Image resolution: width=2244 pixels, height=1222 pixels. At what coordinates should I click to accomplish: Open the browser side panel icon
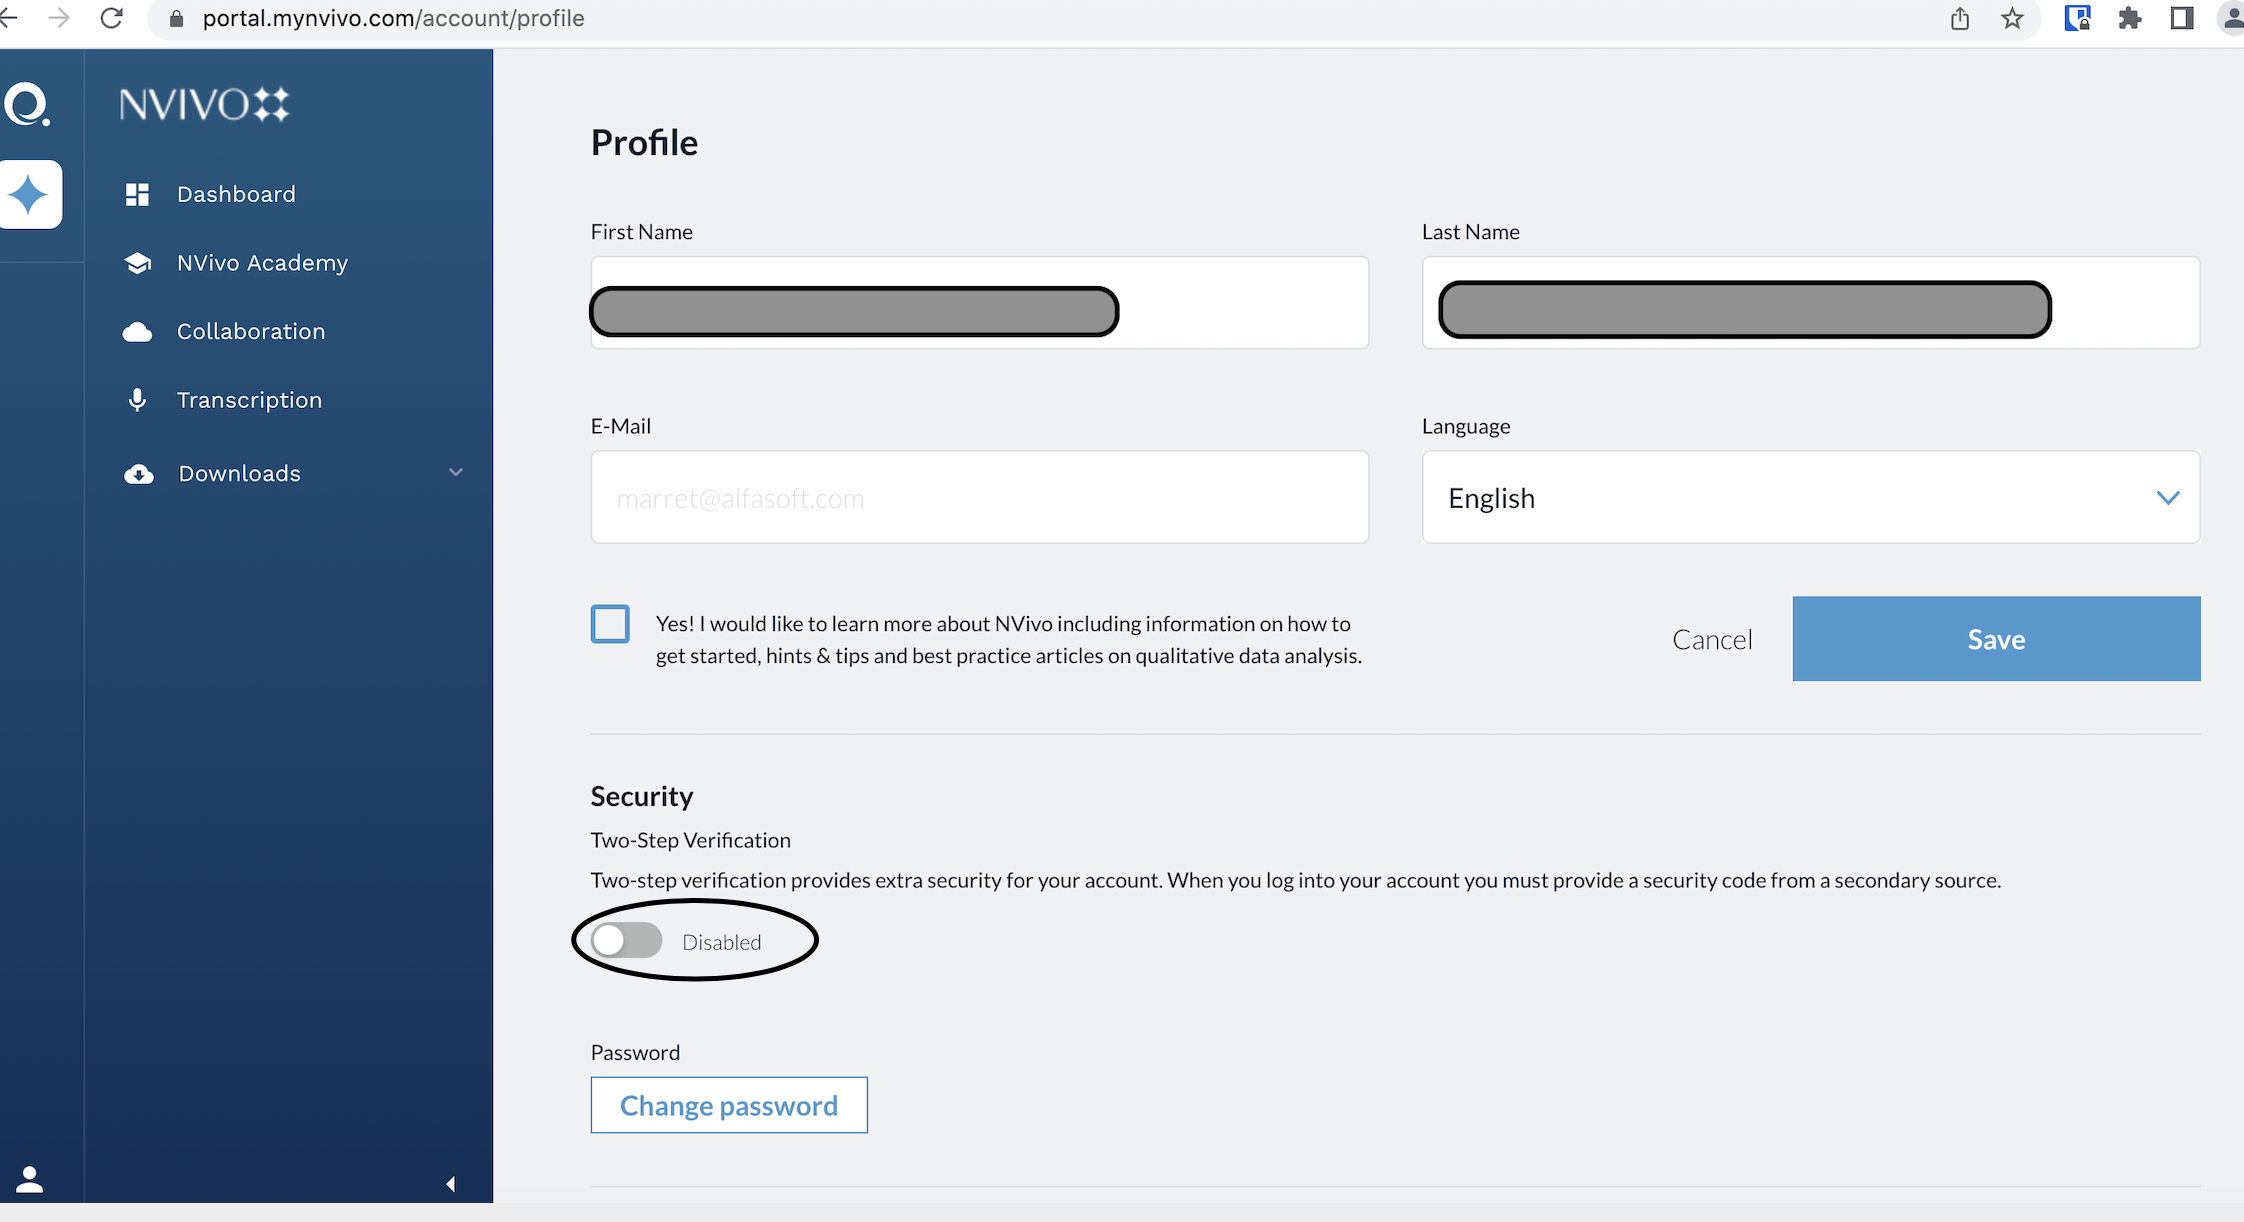(2182, 18)
